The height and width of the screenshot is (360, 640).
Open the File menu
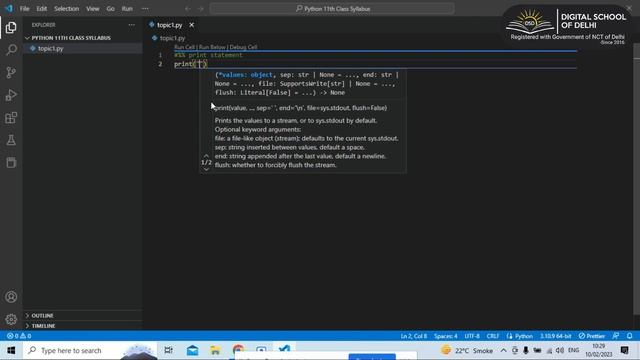pyautogui.click(x=24, y=9)
